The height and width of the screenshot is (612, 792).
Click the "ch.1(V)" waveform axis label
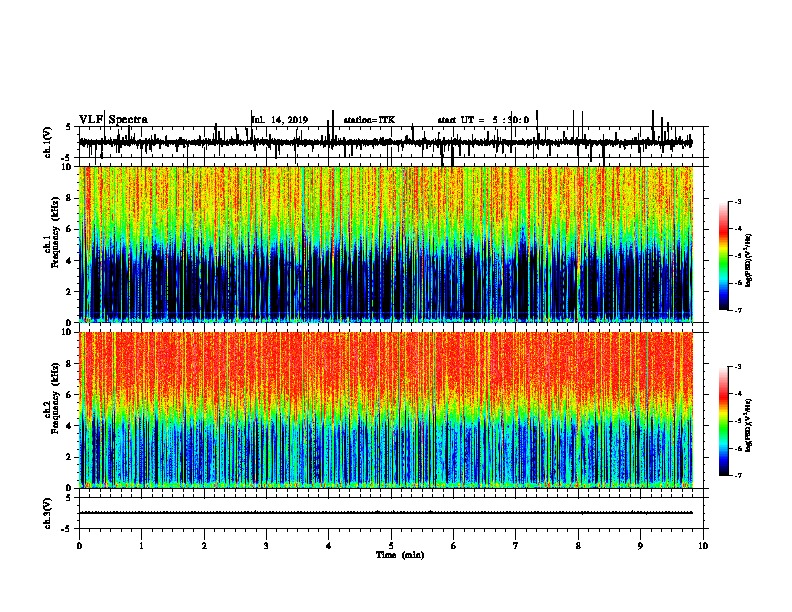tap(48, 142)
